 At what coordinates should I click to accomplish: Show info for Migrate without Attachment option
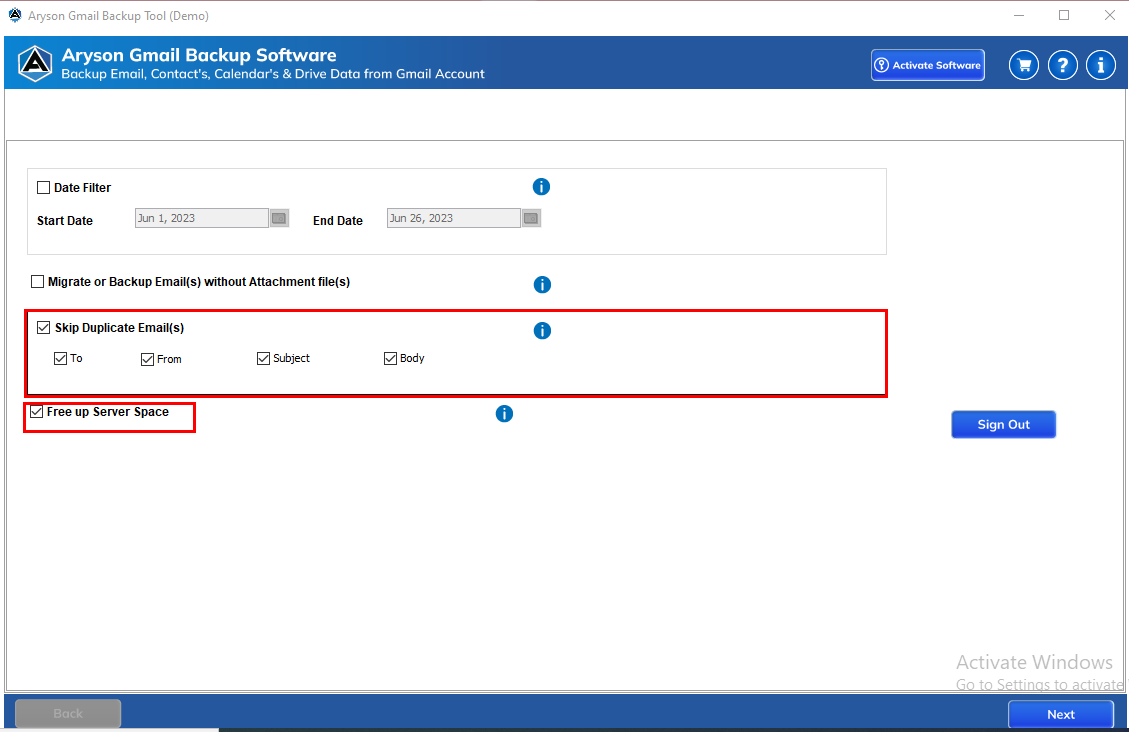[542, 284]
